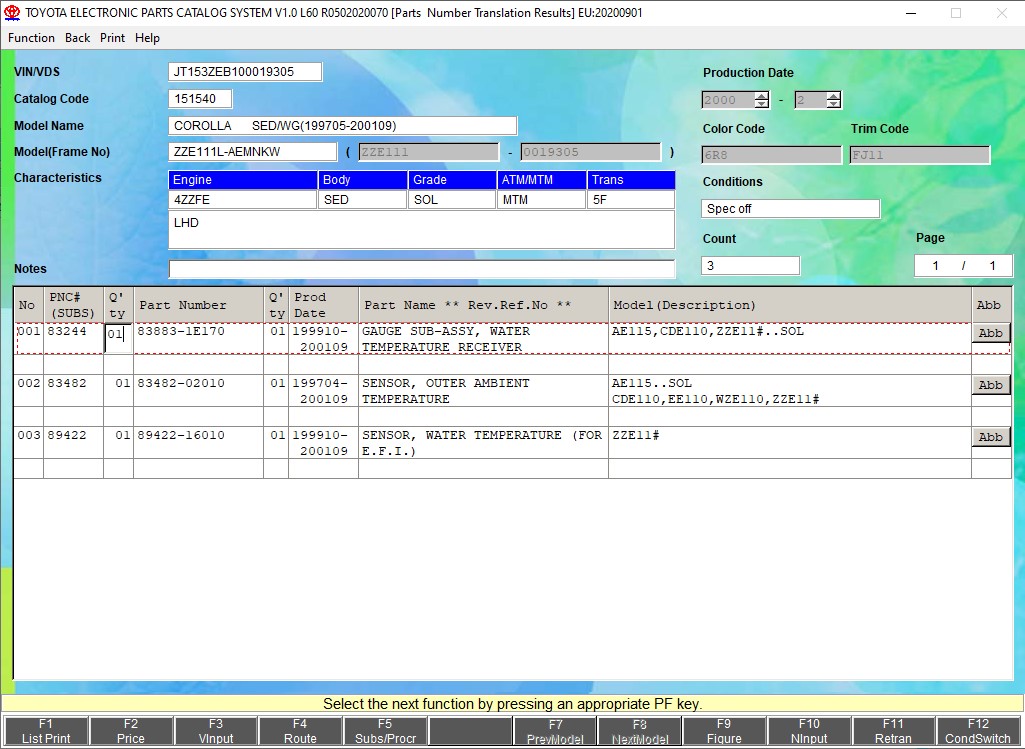Screen dimensions: 1025x749
Task: Open the Print menu
Action: [112, 38]
